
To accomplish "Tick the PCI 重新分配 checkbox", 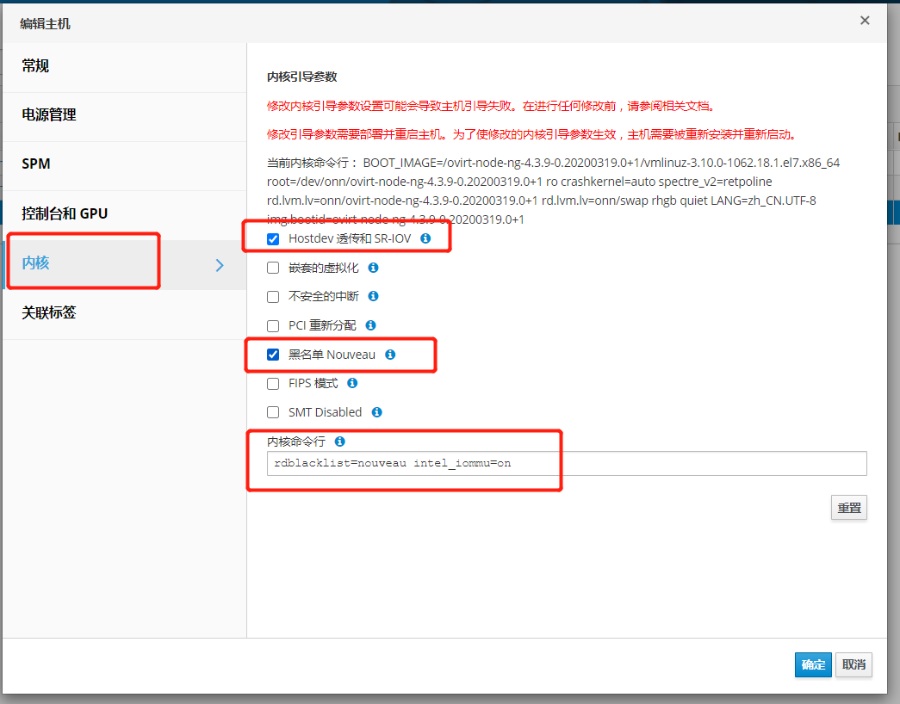I will [x=273, y=326].
